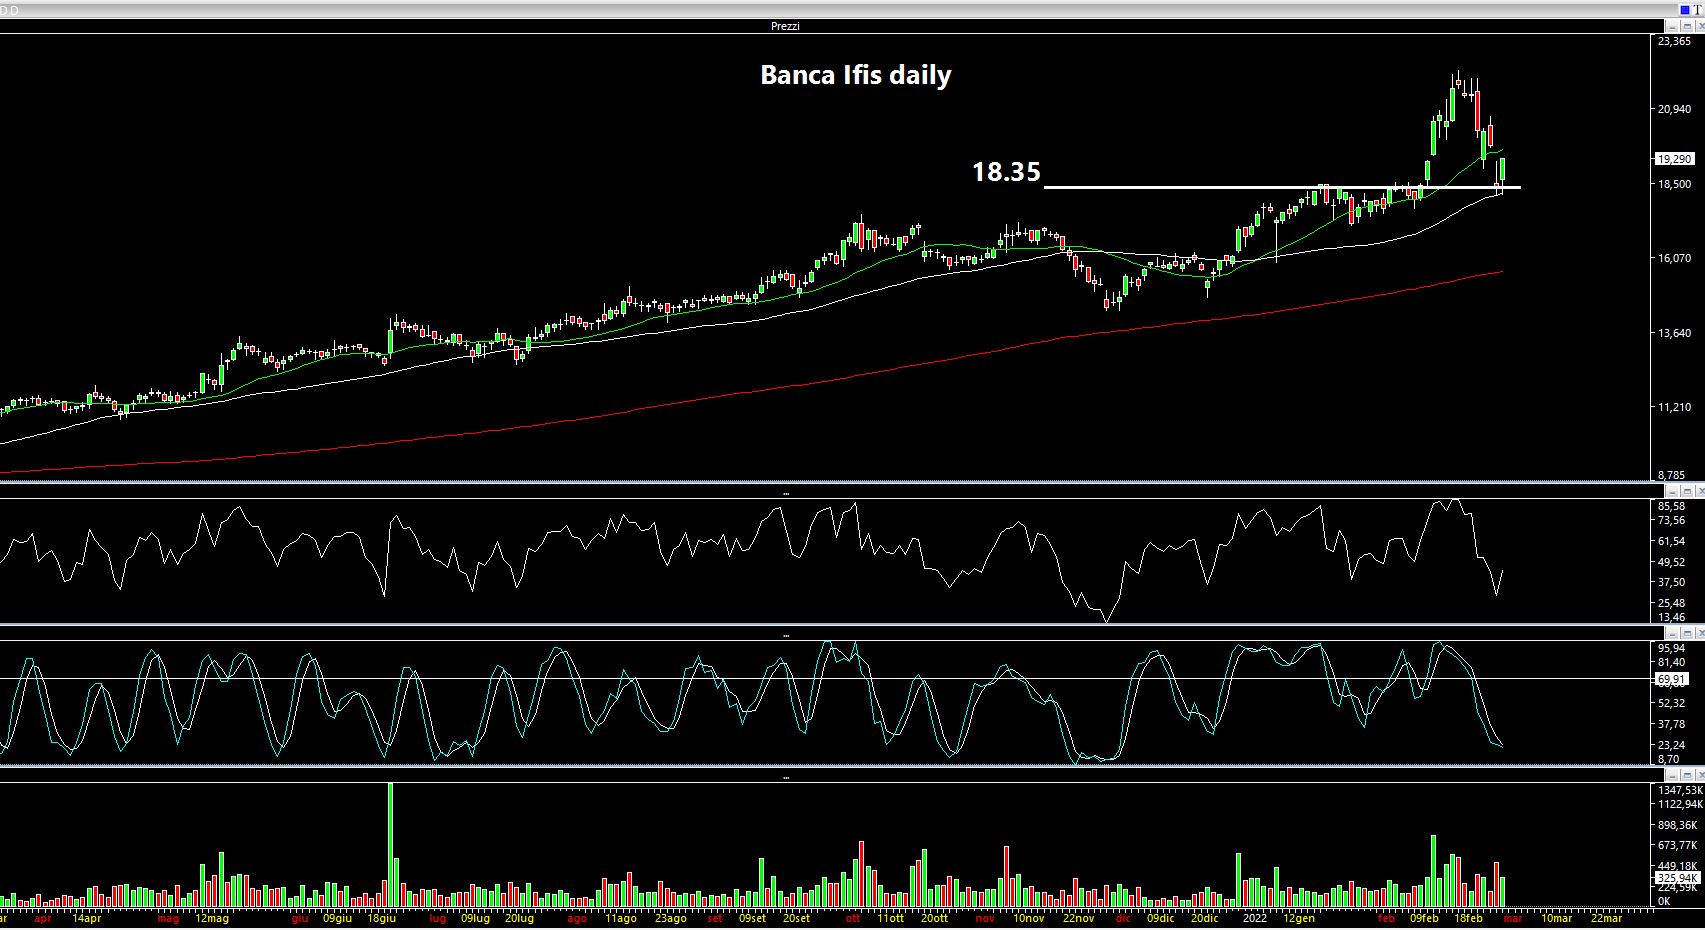Viewport: 1705px width, 930px height.
Task: Click the 11,210 price axis value
Action: [1674, 408]
